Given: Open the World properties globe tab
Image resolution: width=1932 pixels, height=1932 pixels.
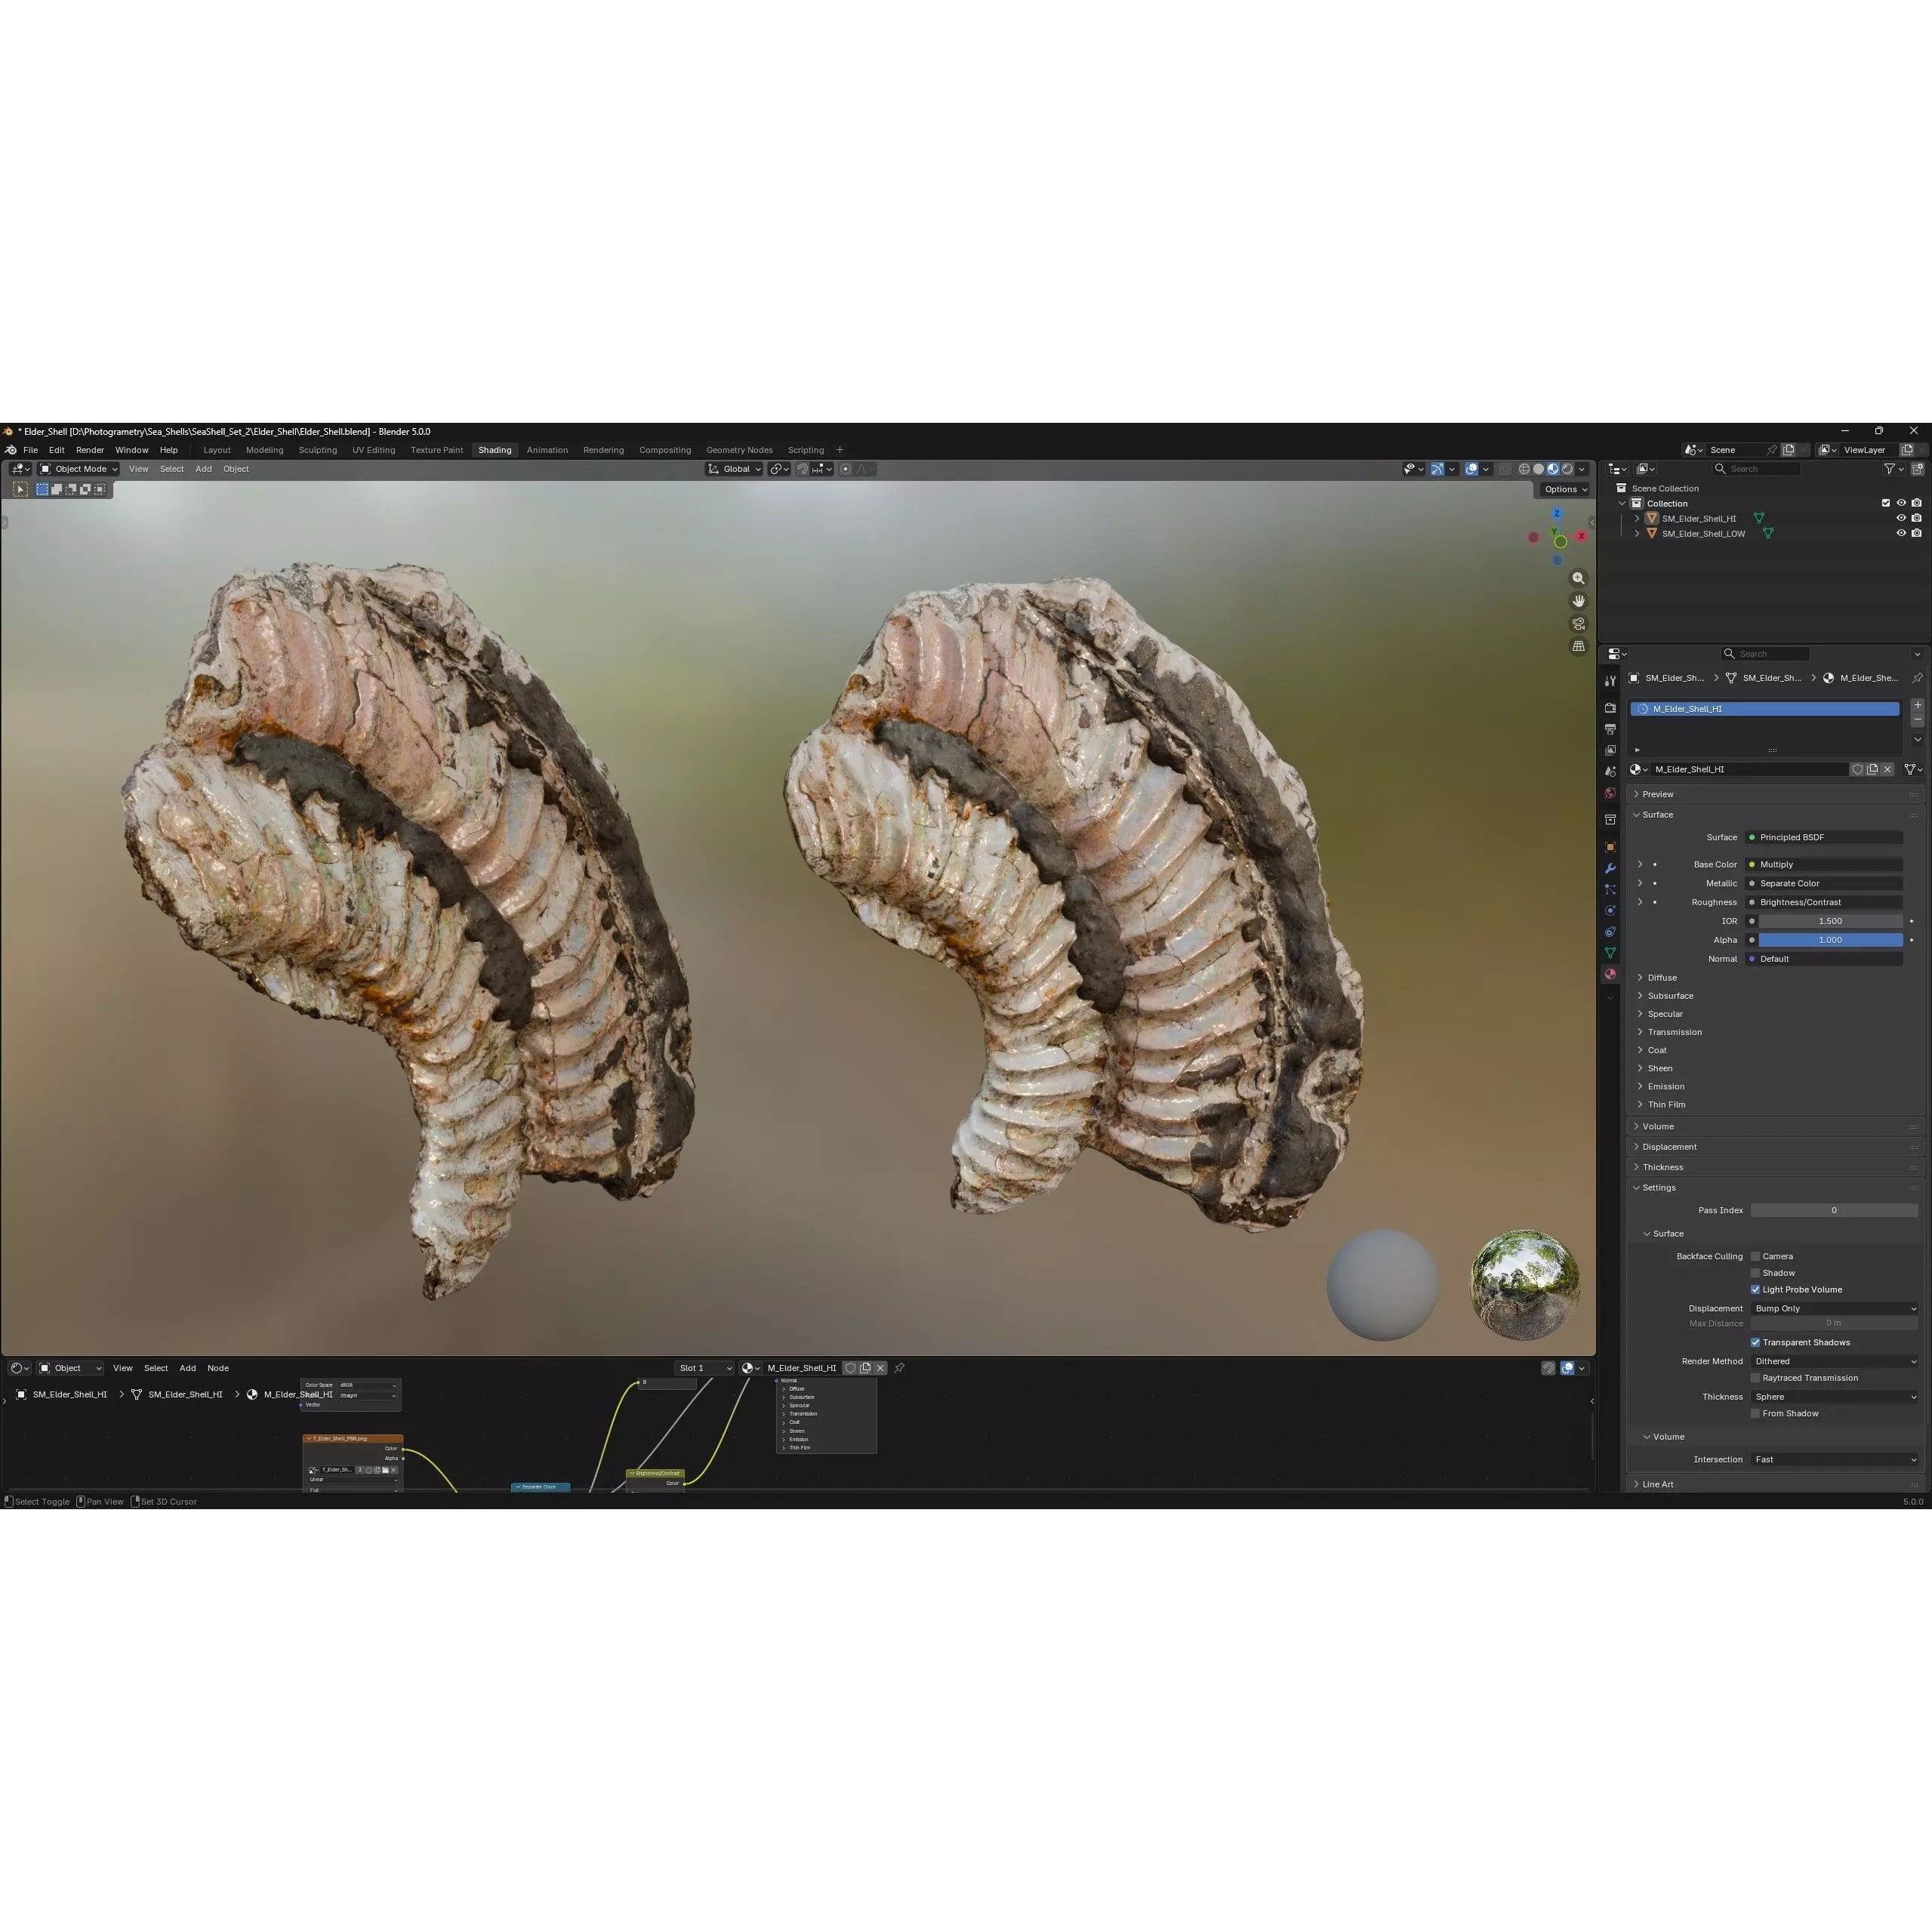Looking at the screenshot, I should coord(1610,792).
